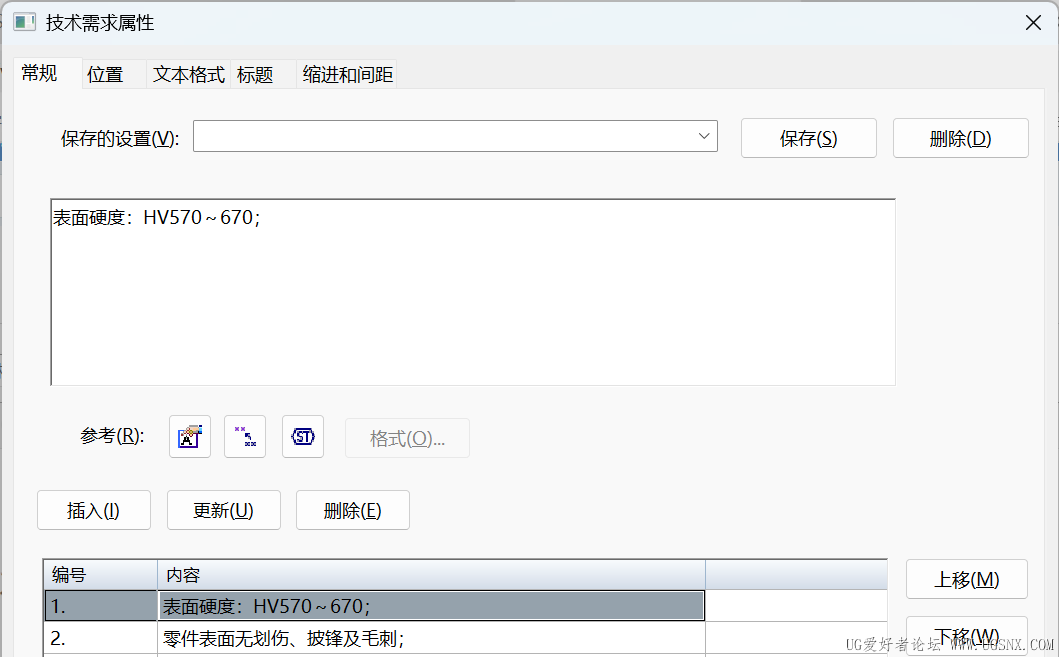Click the 格式(O)... button
The height and width of the screenshot is (657, 1059).
pyautogui.click(x=407, y=438)
